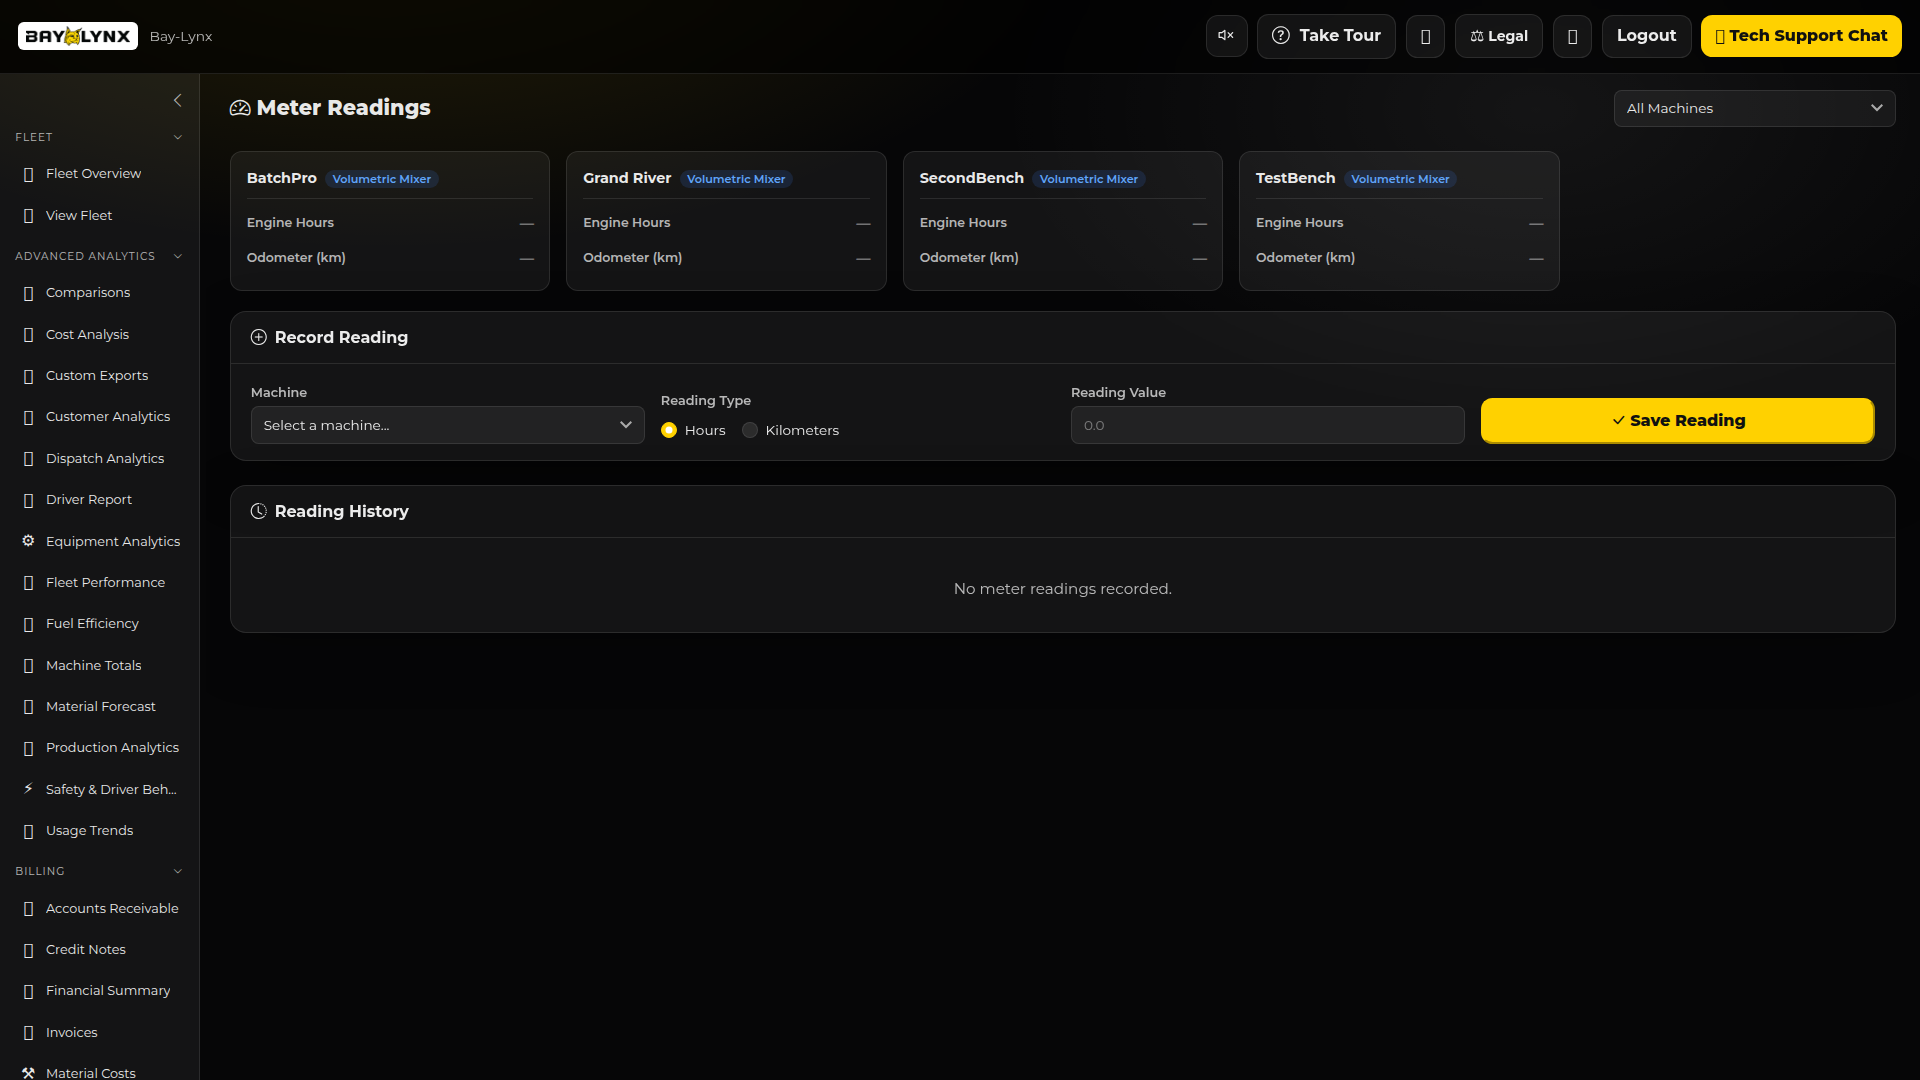Collapse the Fleet sidebar section

pyautogui.click(x=177, y=137)
